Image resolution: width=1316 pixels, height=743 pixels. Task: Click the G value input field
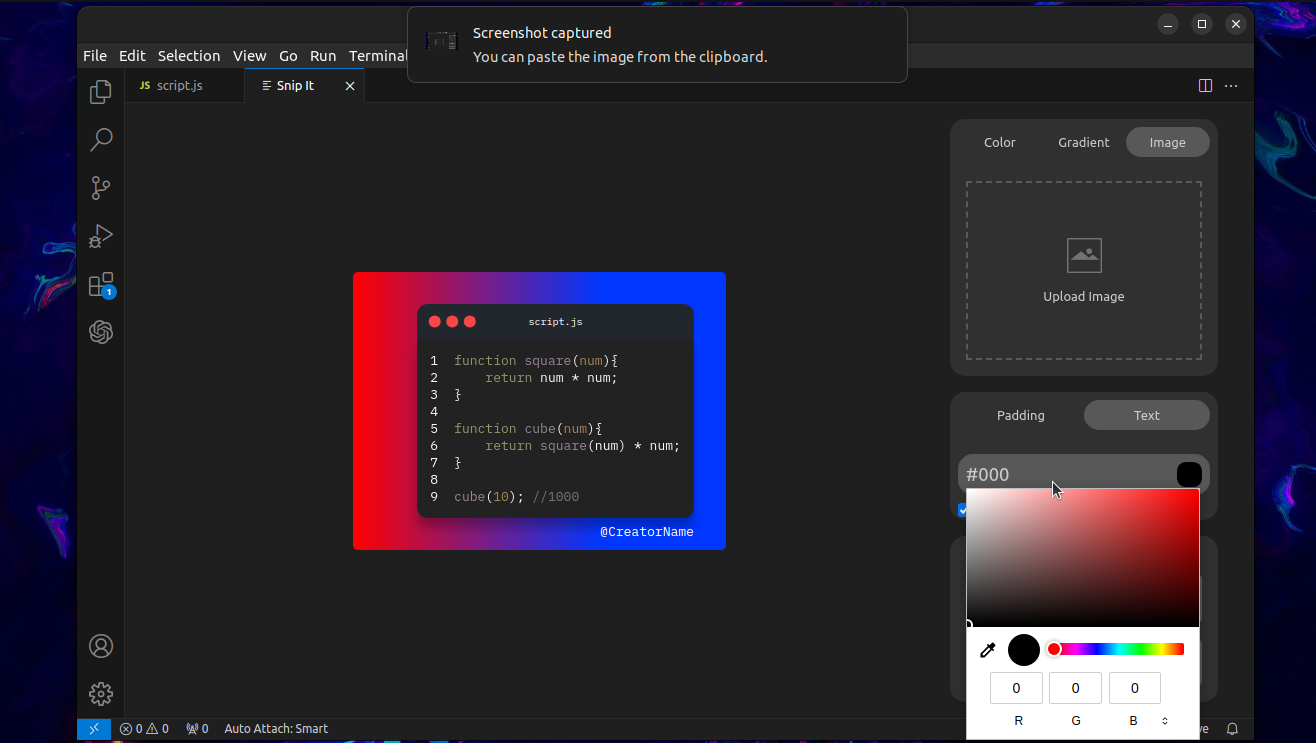coord(1076,688)
